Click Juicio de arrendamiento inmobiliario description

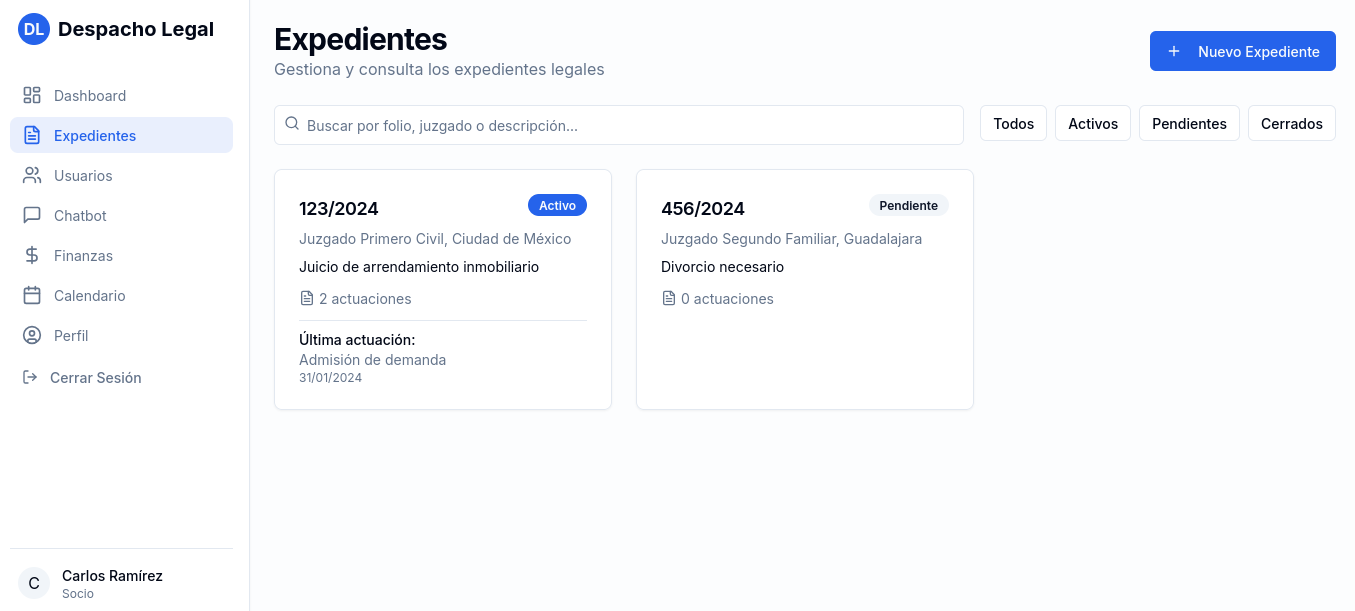pyautogui.click(x=419, y=267)
